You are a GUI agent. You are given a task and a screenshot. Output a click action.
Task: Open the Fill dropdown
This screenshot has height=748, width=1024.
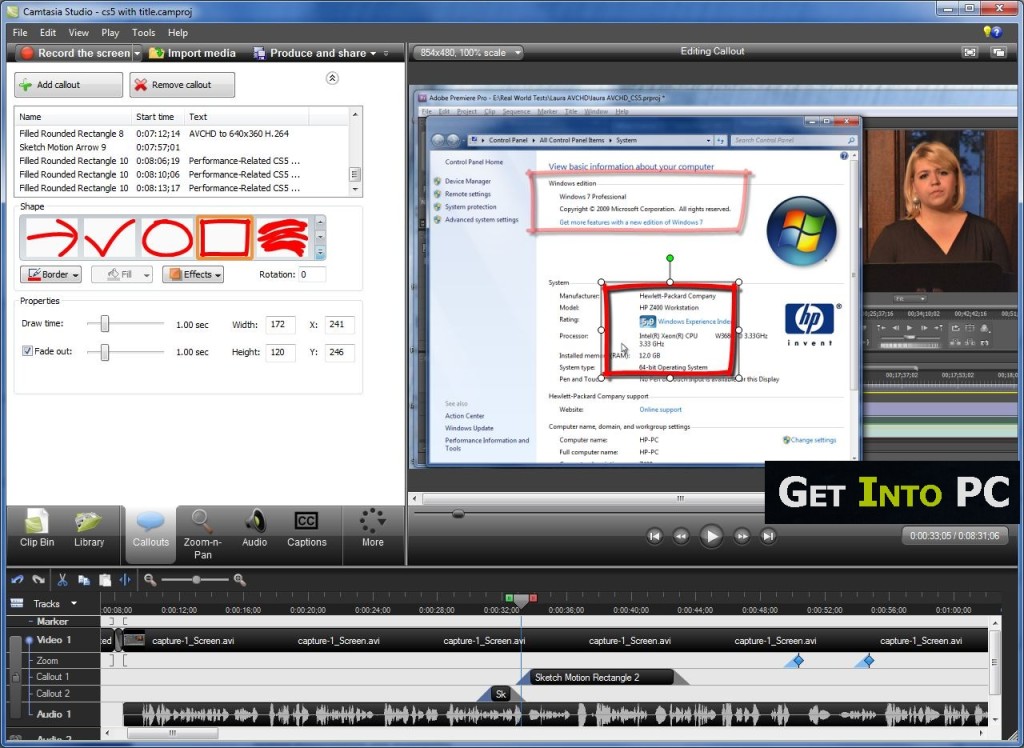[121, 274]
